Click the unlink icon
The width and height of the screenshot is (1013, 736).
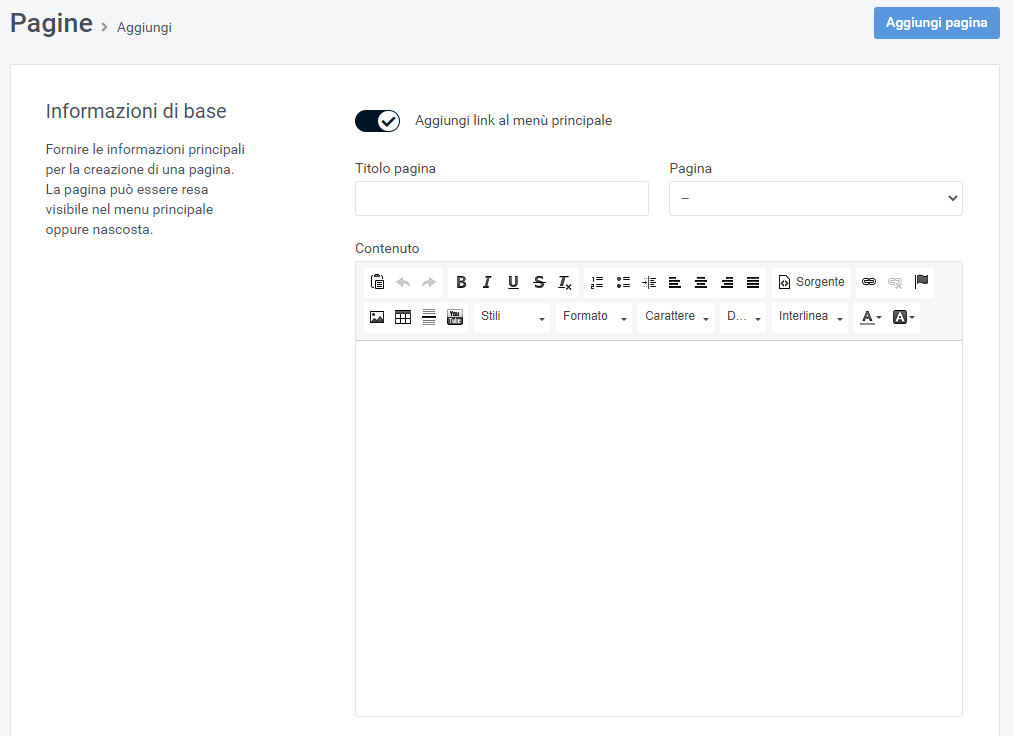(895, 282)
